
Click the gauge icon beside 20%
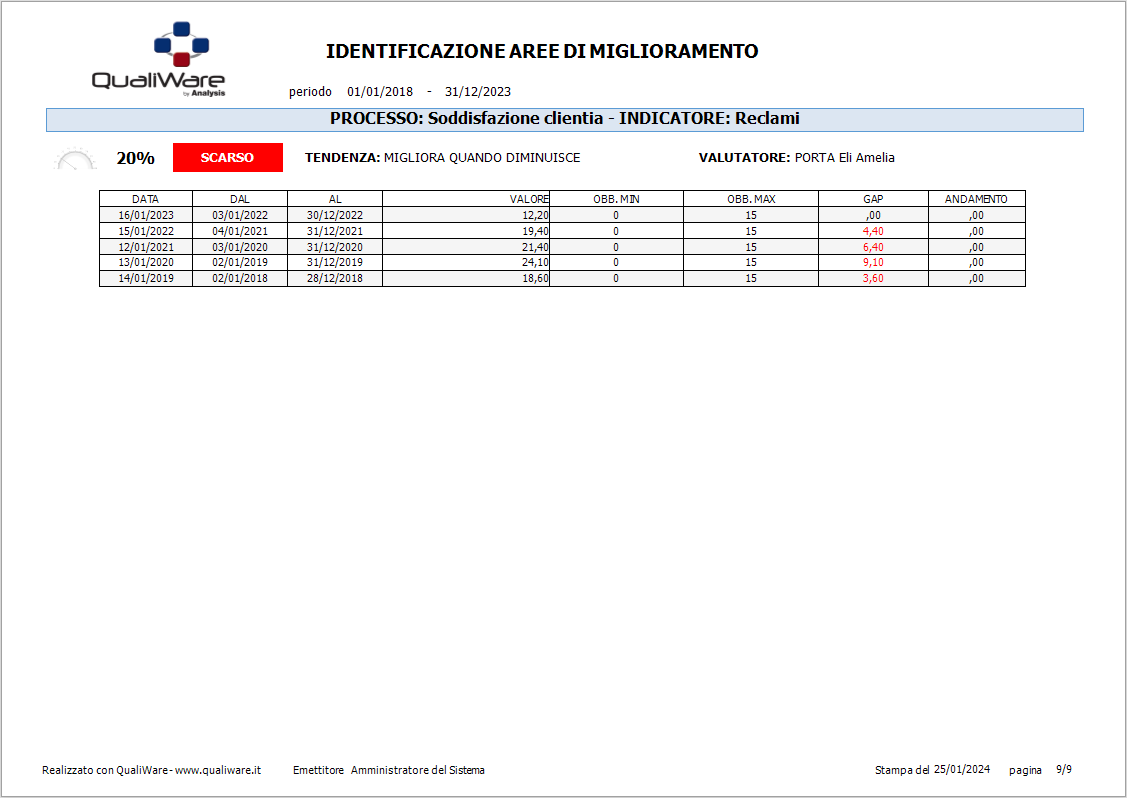pos(75,159)
